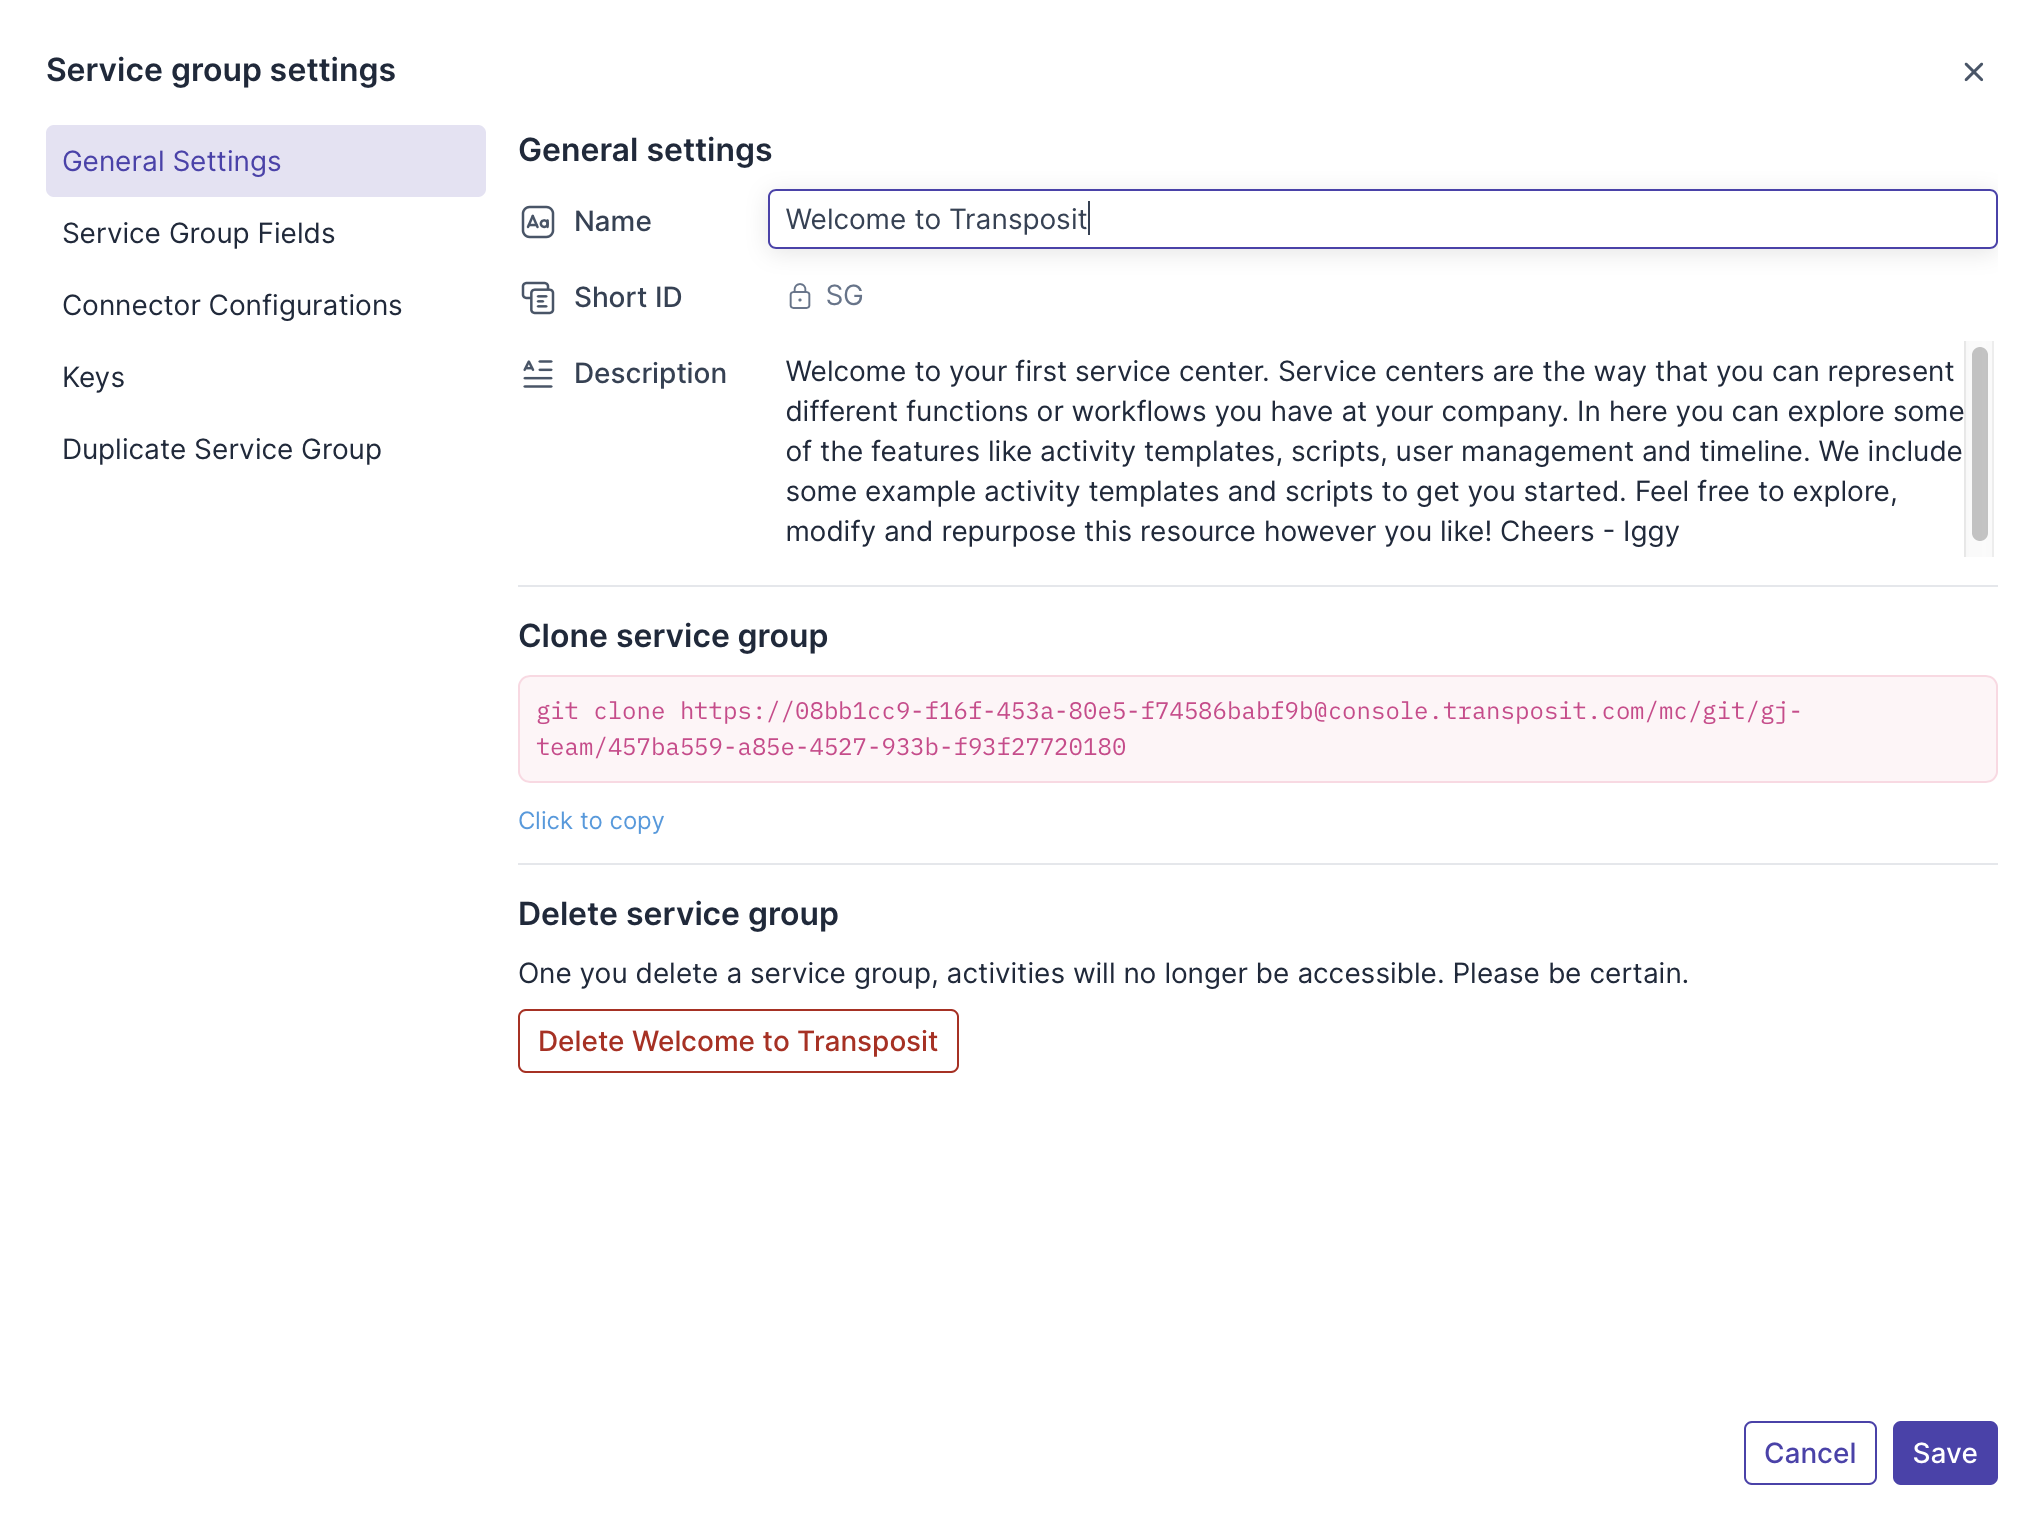
Task: Click the Name field text icon
Action: (x=537, y=221)
